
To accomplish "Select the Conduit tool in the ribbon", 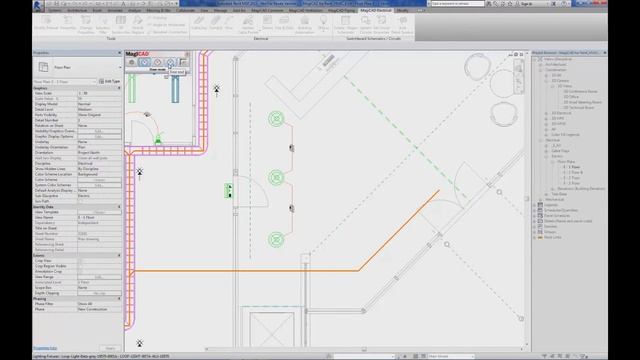I will [216, 23].
